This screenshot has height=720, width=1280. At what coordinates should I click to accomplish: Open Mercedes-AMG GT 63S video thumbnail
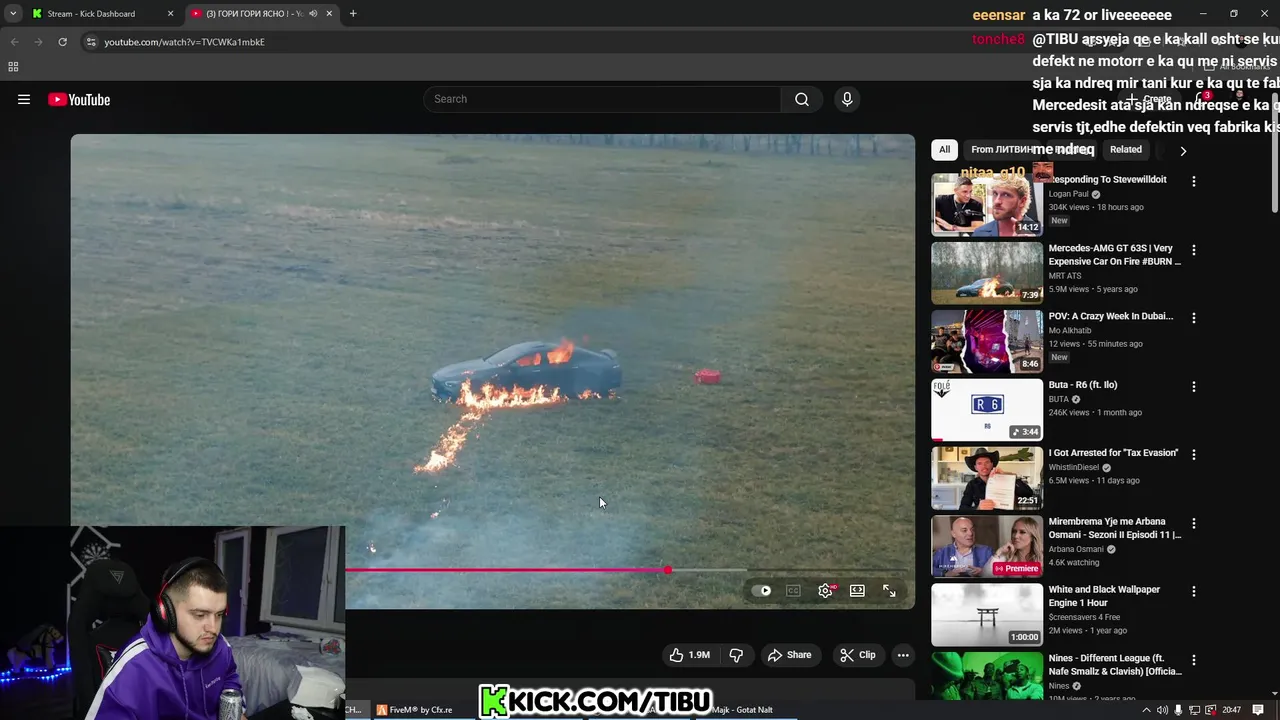tap(987, 273)
